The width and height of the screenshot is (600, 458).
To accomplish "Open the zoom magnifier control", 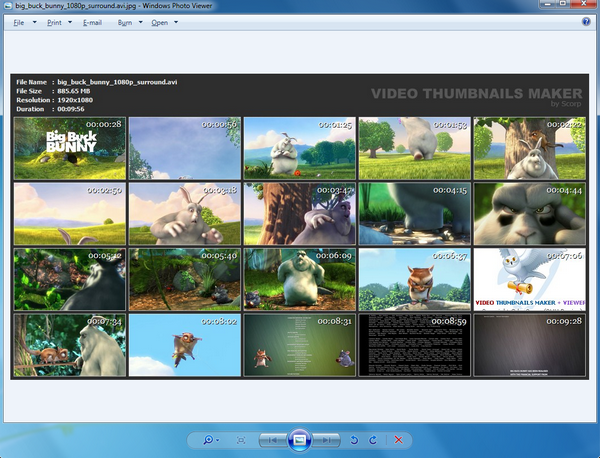I will (208, 440).
